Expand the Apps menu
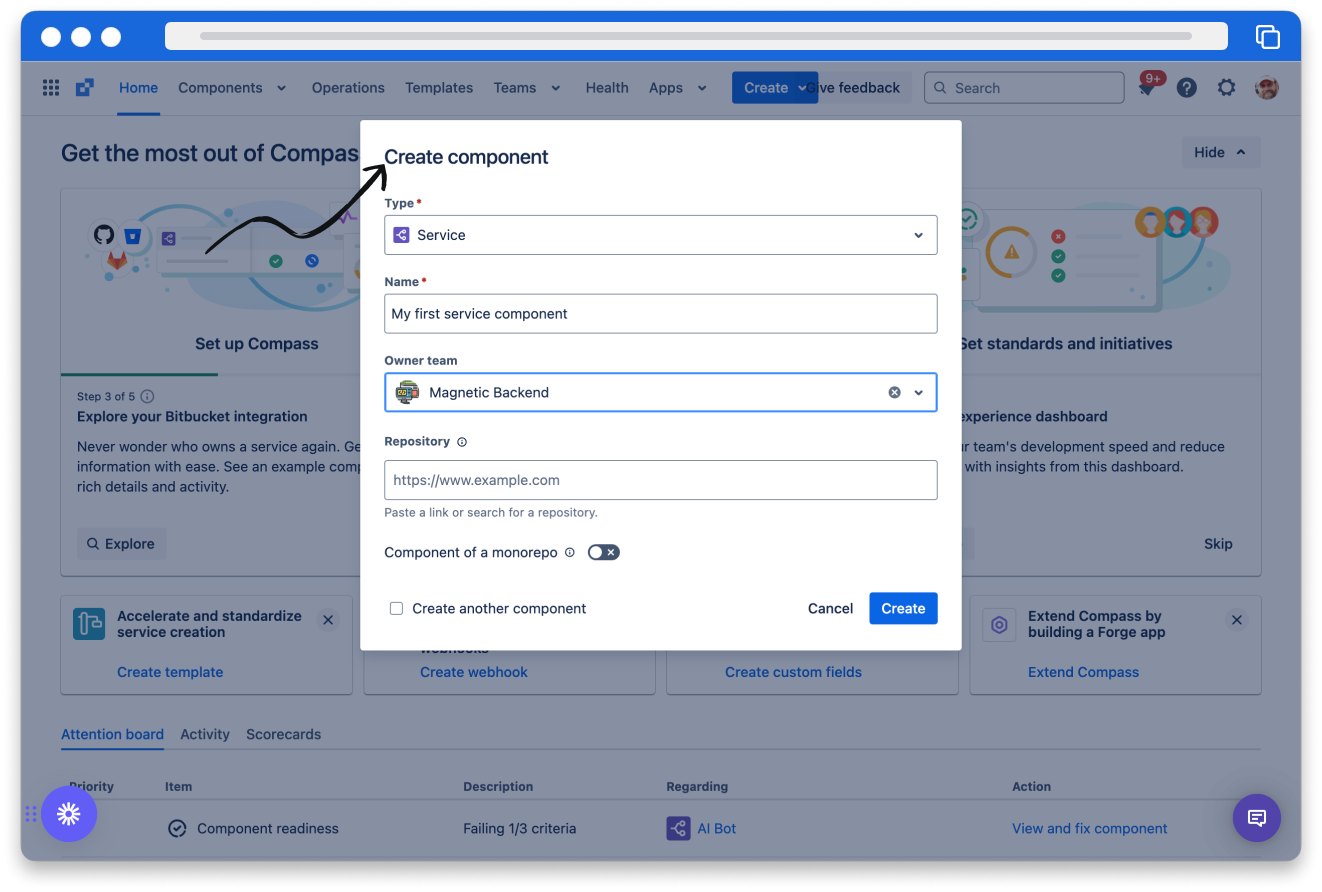 point(677,88)
